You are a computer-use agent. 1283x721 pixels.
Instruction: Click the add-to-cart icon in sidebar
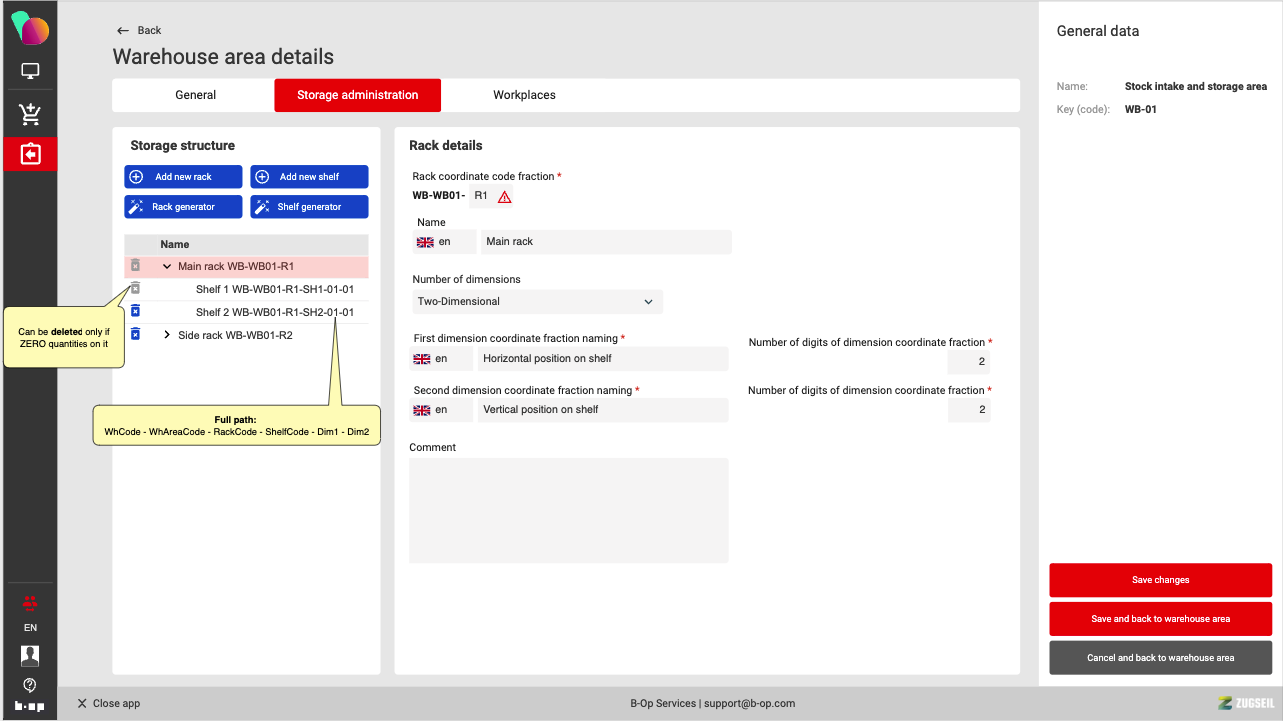(30, 114)
